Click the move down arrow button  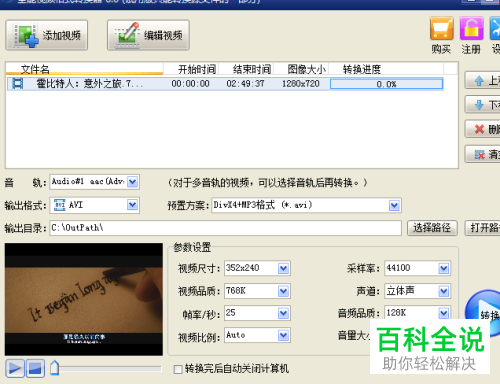click(482, 105)
